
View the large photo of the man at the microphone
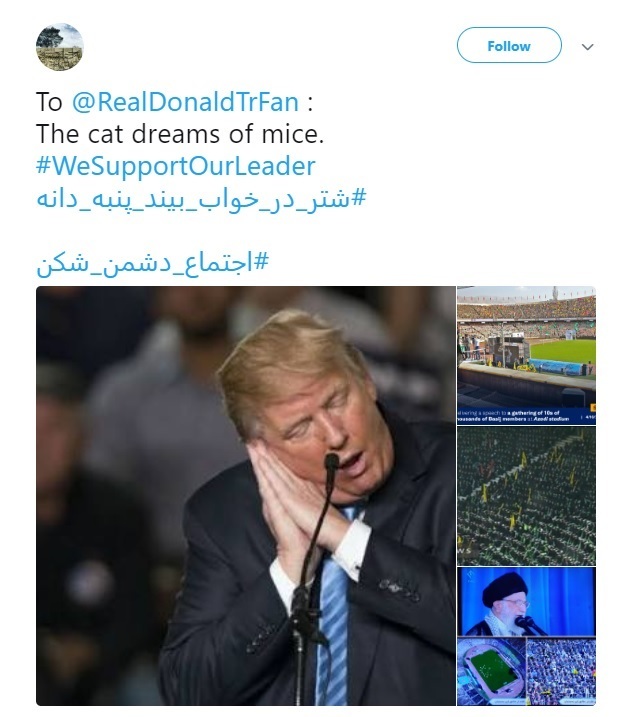(246, 496)
